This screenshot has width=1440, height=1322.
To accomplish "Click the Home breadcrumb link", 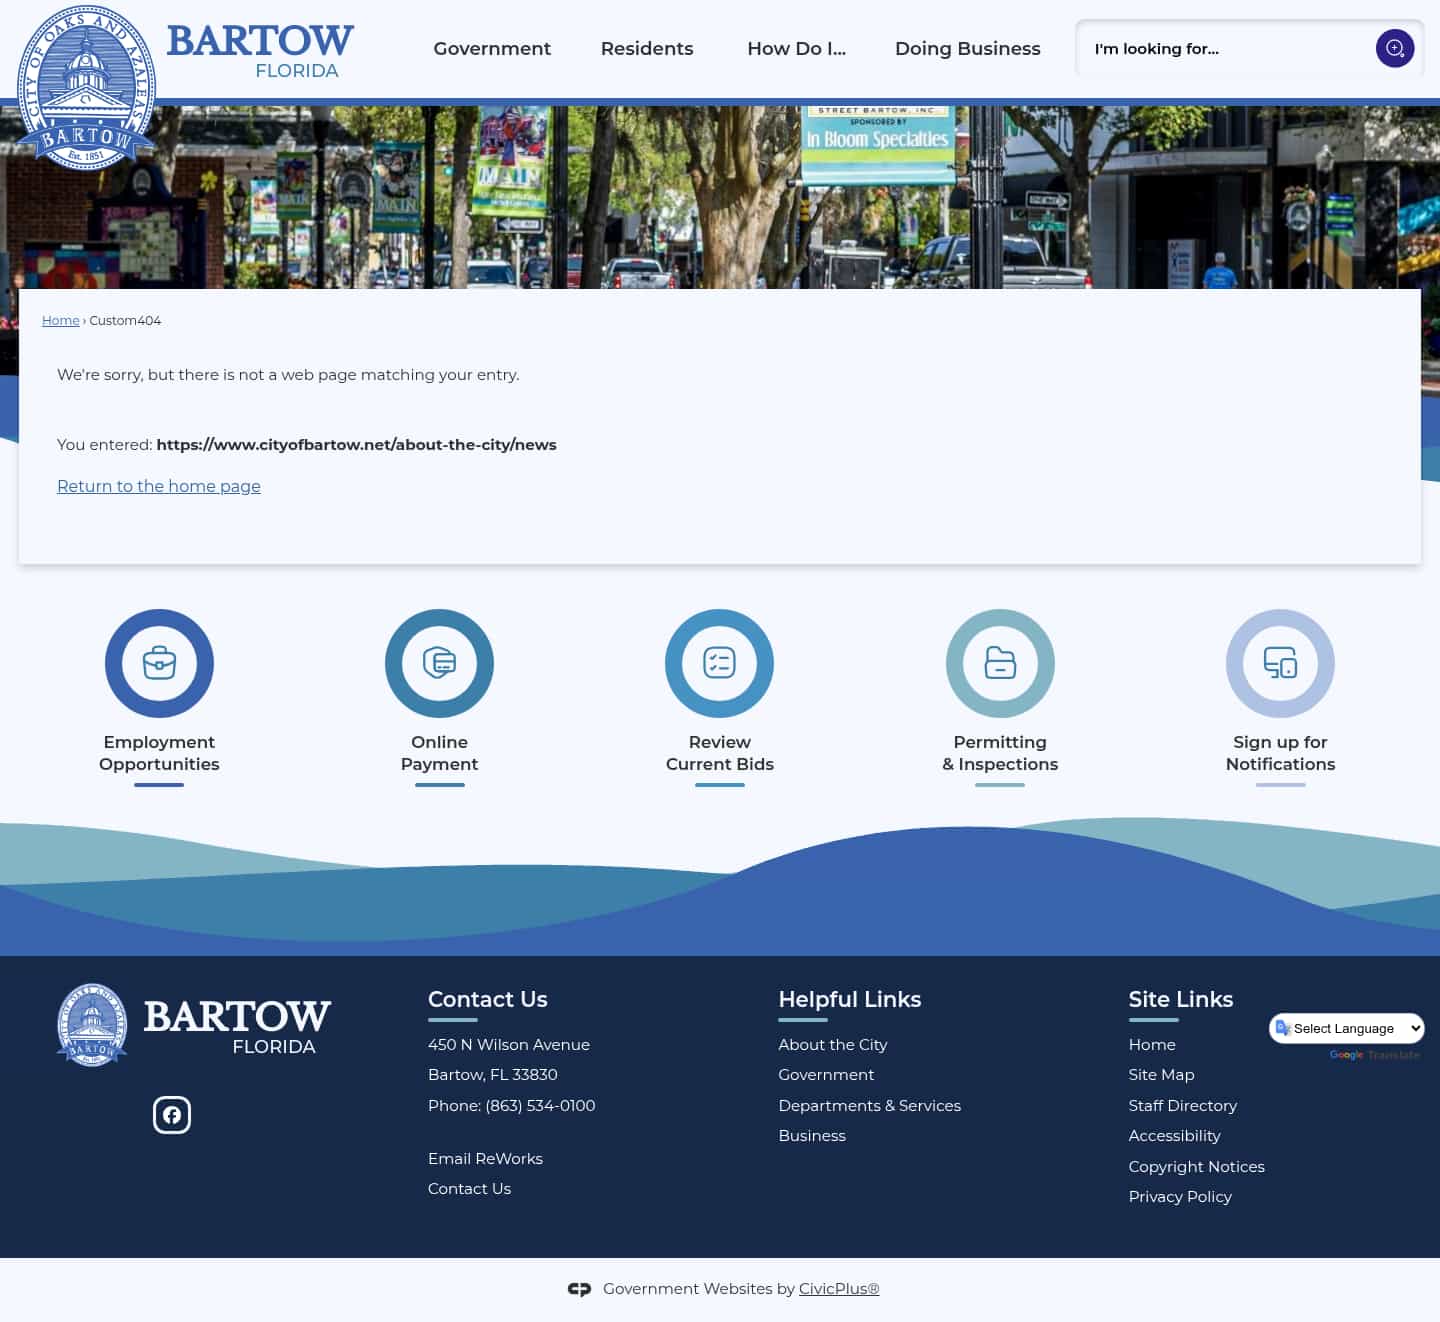I will tap(60, 320).
